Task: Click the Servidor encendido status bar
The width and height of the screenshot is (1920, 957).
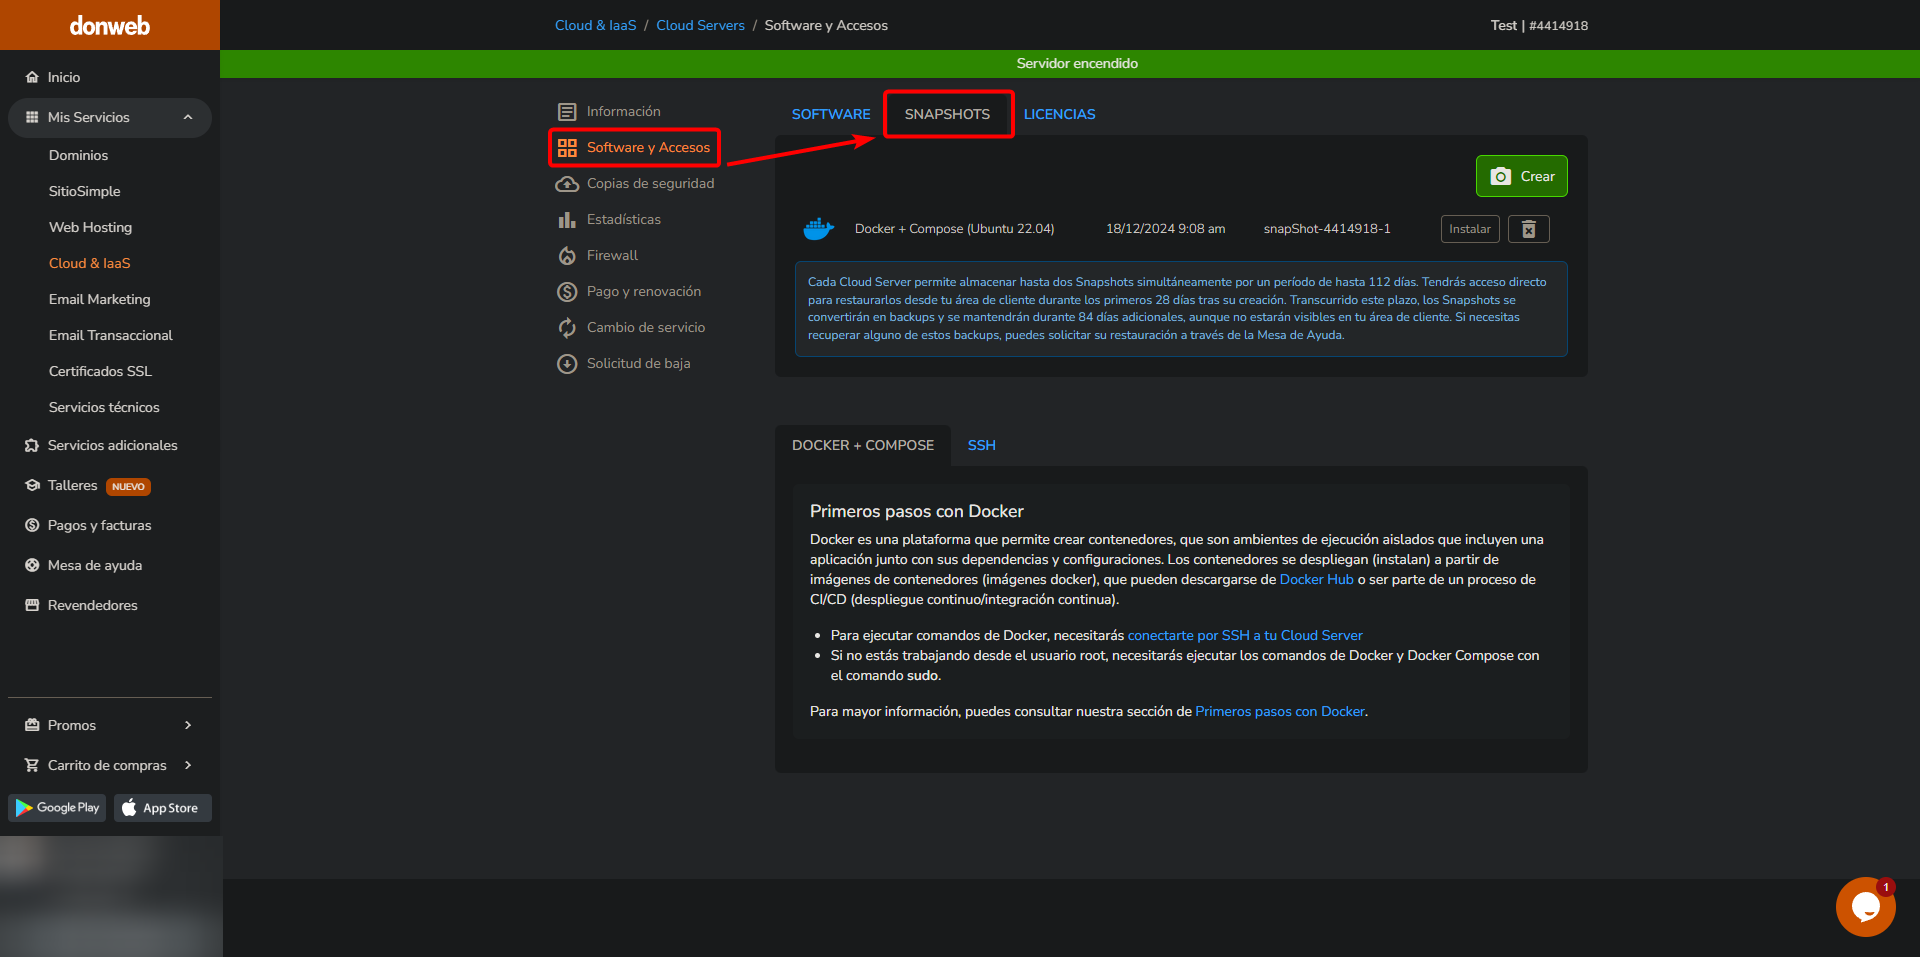Action: pyautogui.click(x=1070, y=63)
